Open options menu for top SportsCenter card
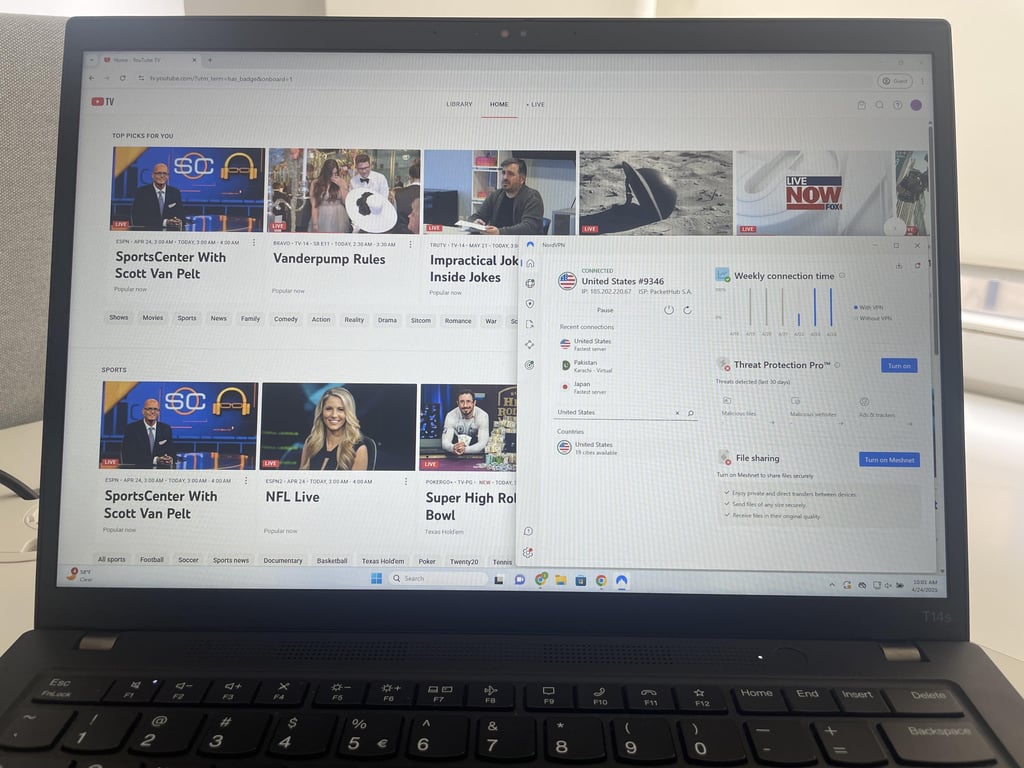 pyautogui.click(x=254, y=242)
